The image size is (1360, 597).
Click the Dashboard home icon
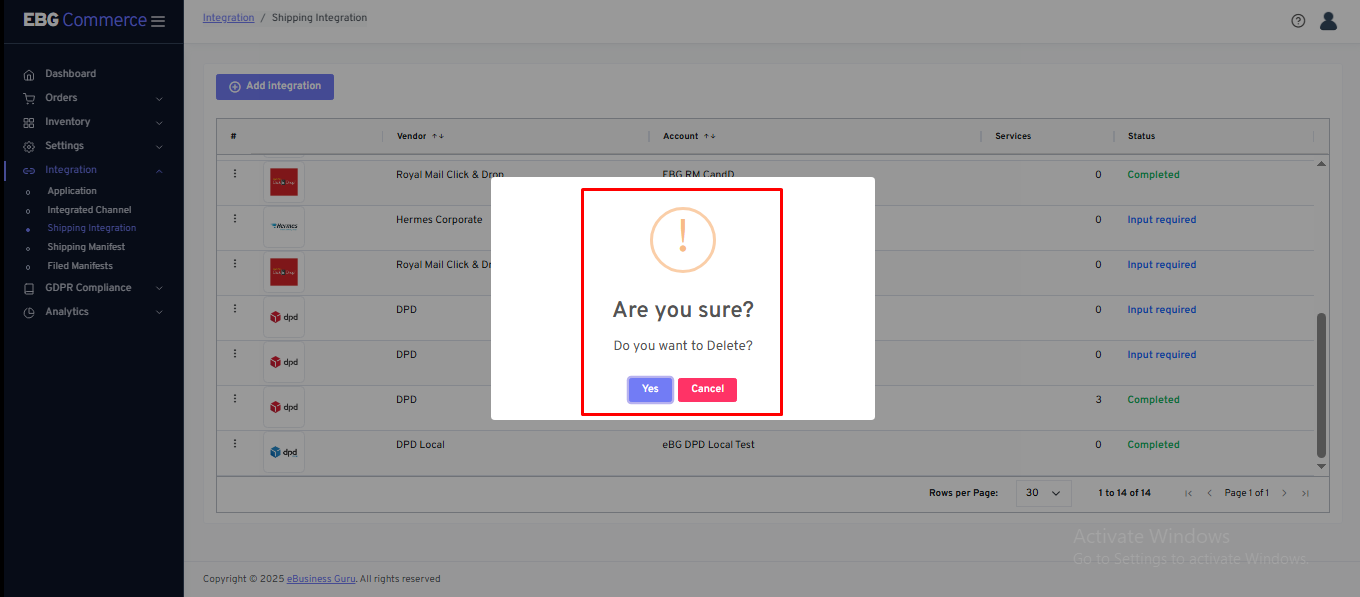[29, 74]
